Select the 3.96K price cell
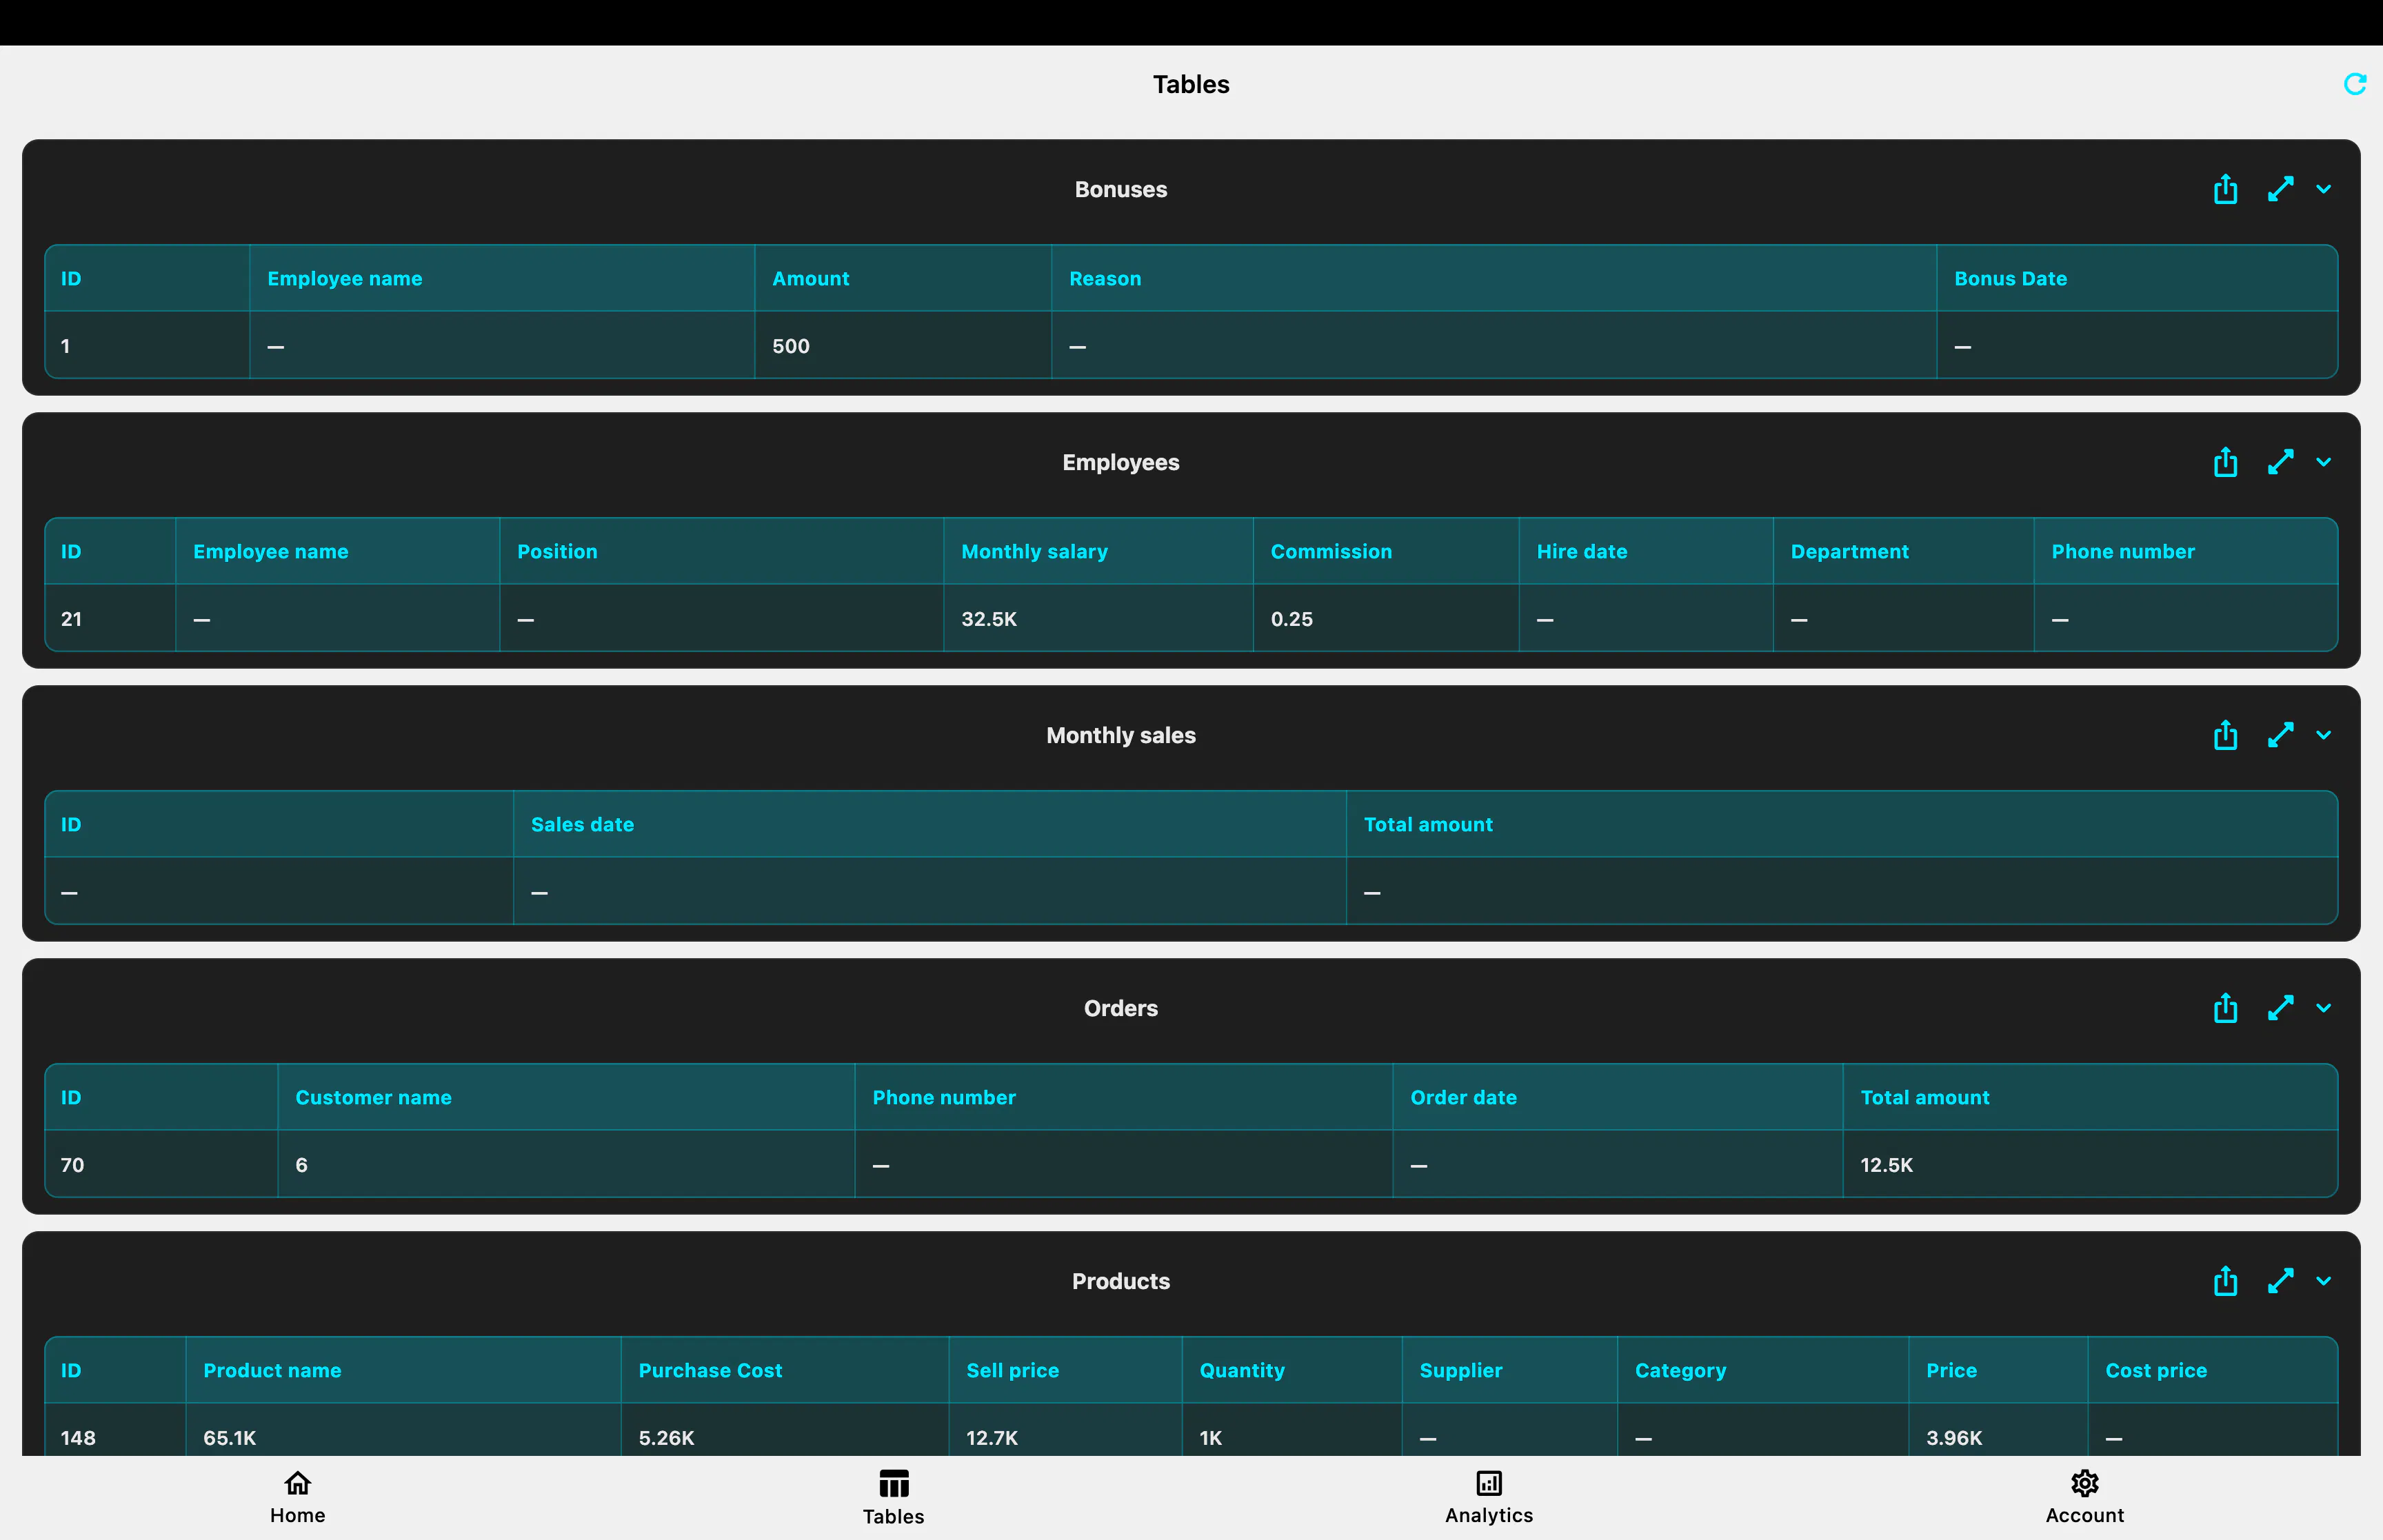Viewport: 2383px width, 1540px height. click(1998, 1430)
